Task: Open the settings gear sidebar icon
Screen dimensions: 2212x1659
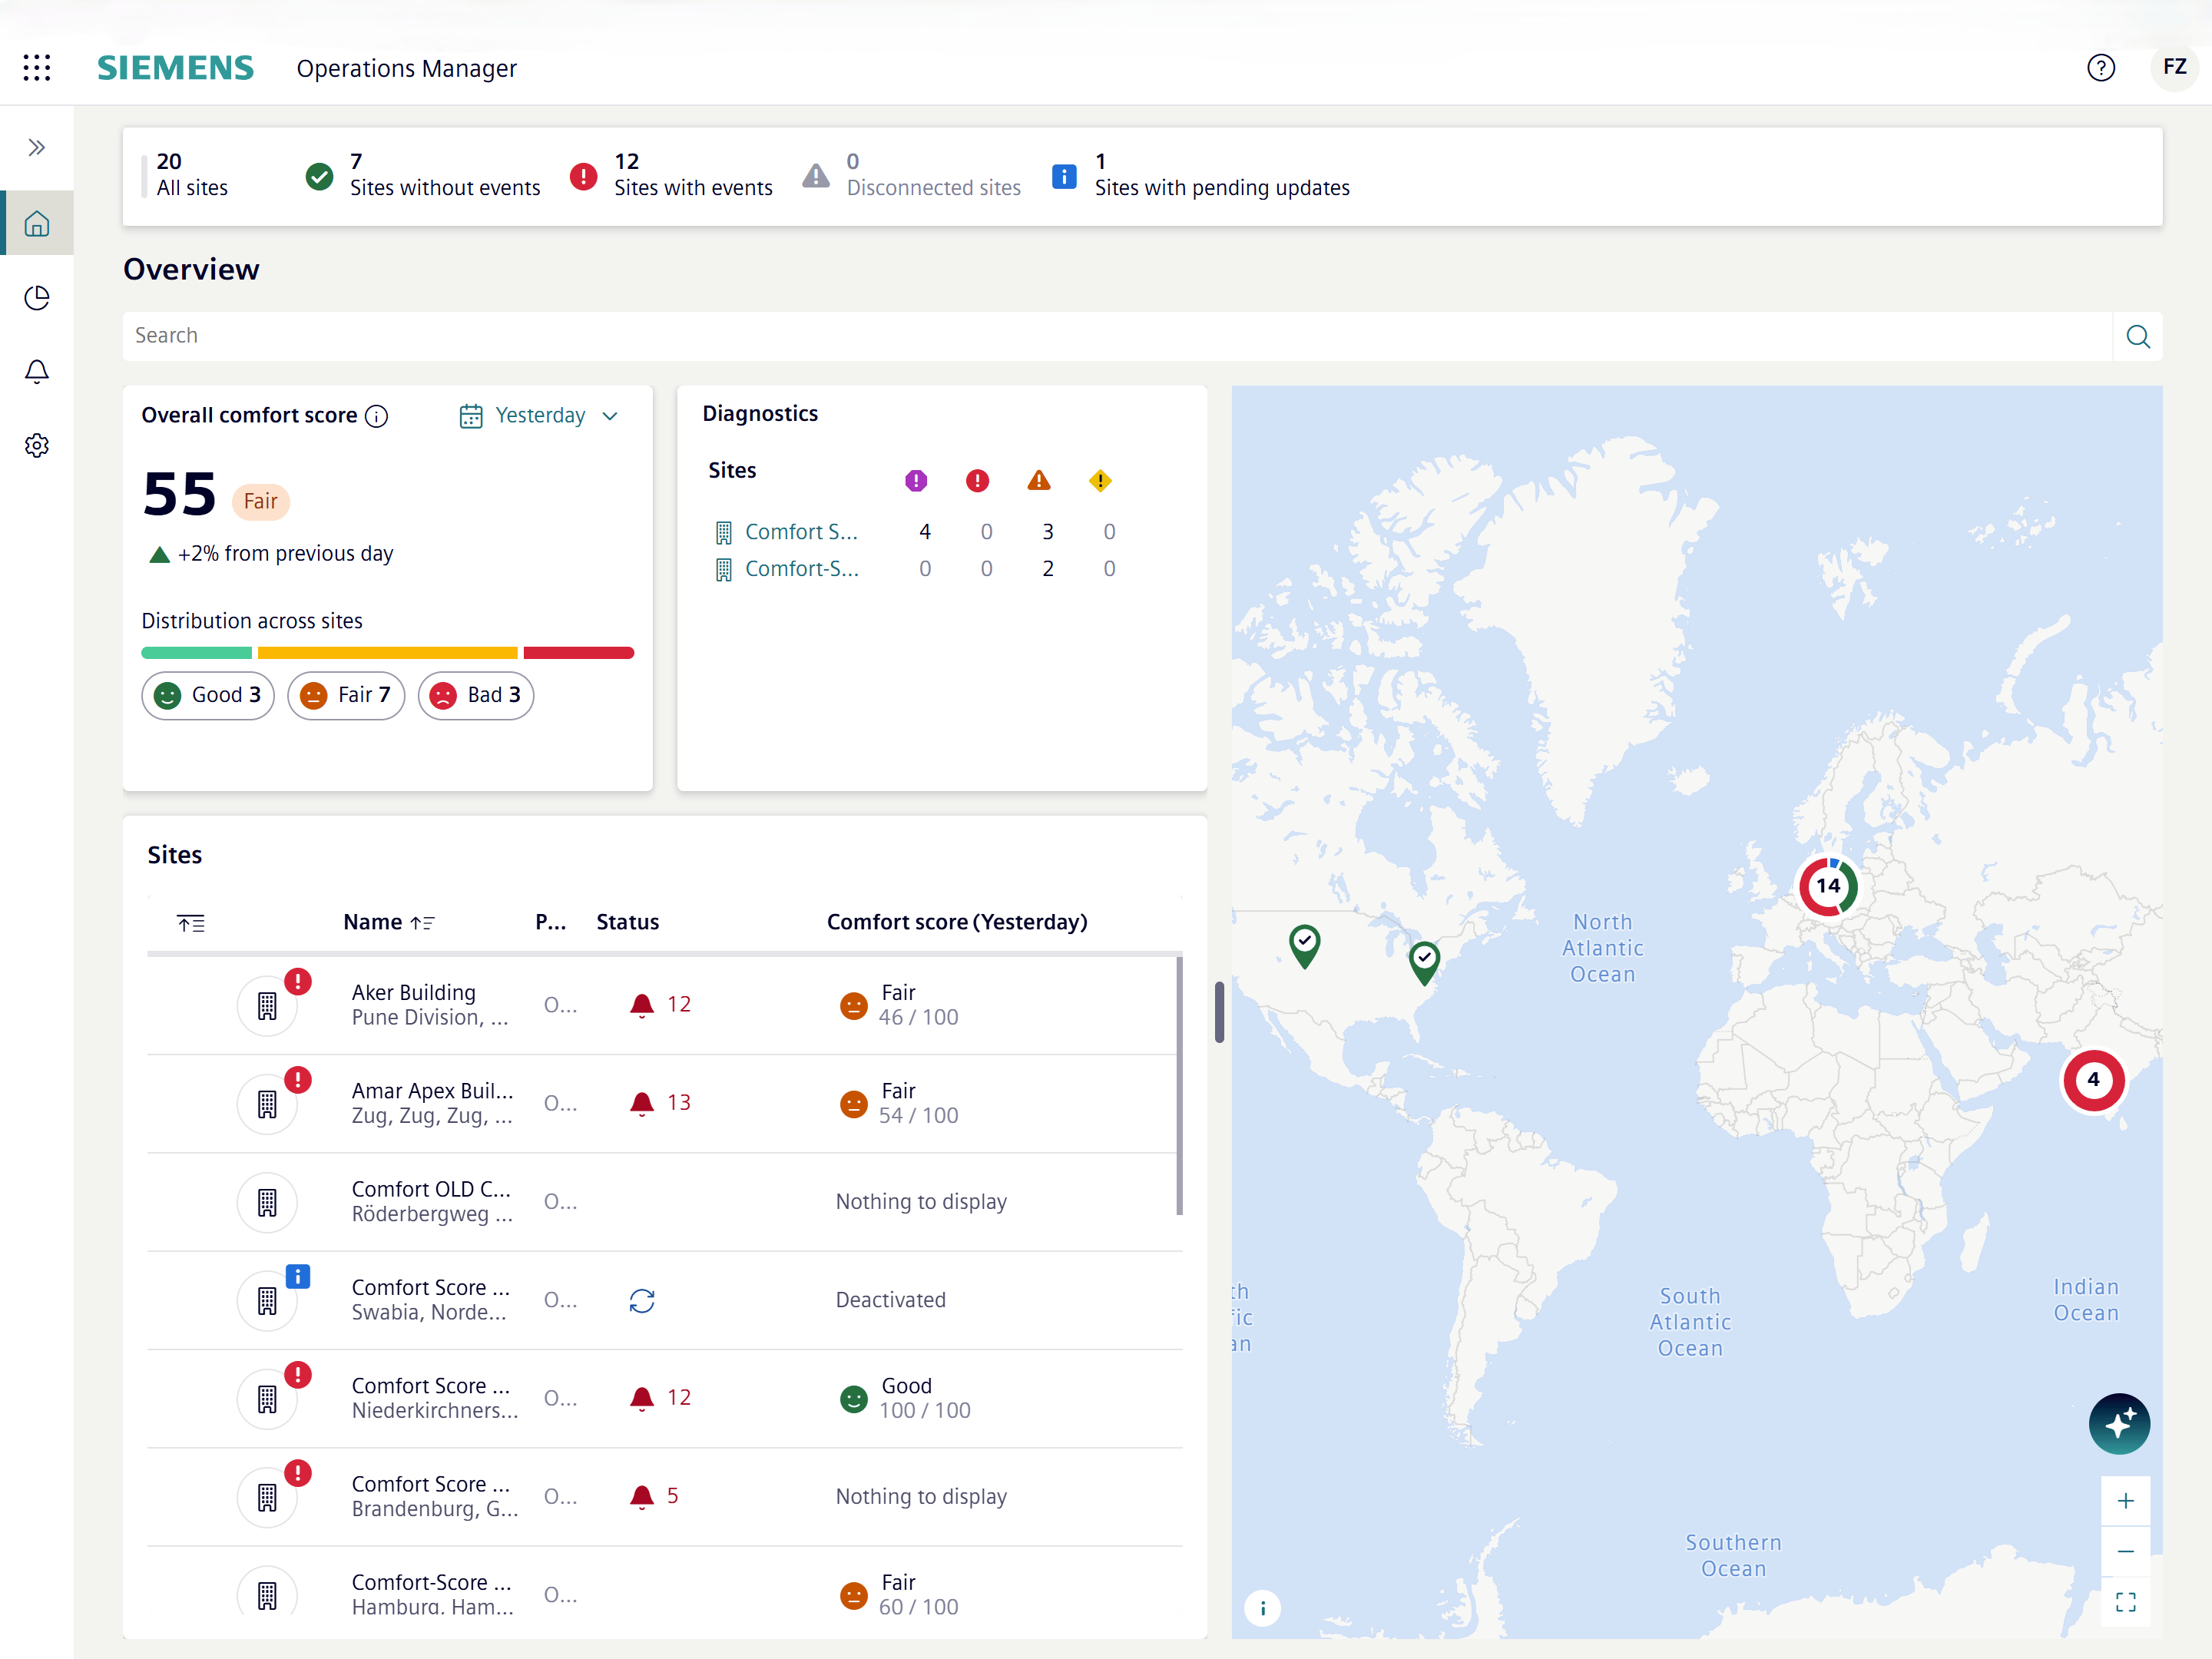Action: pos(37,446)
